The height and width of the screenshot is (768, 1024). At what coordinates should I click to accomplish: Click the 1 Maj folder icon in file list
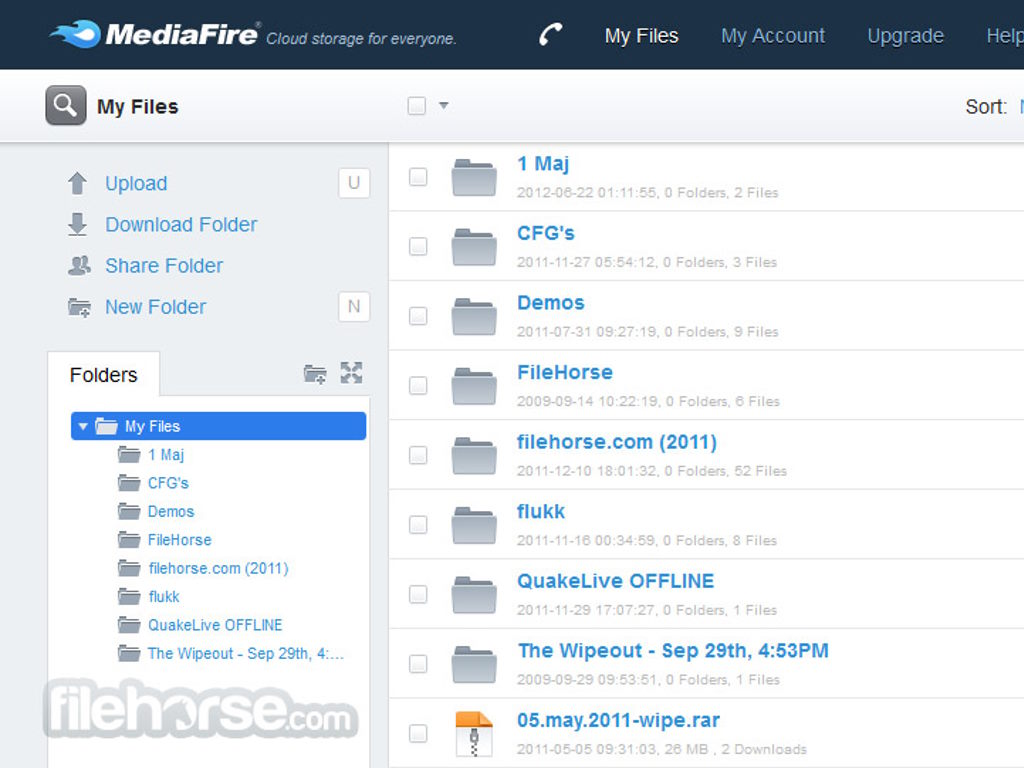473,177
